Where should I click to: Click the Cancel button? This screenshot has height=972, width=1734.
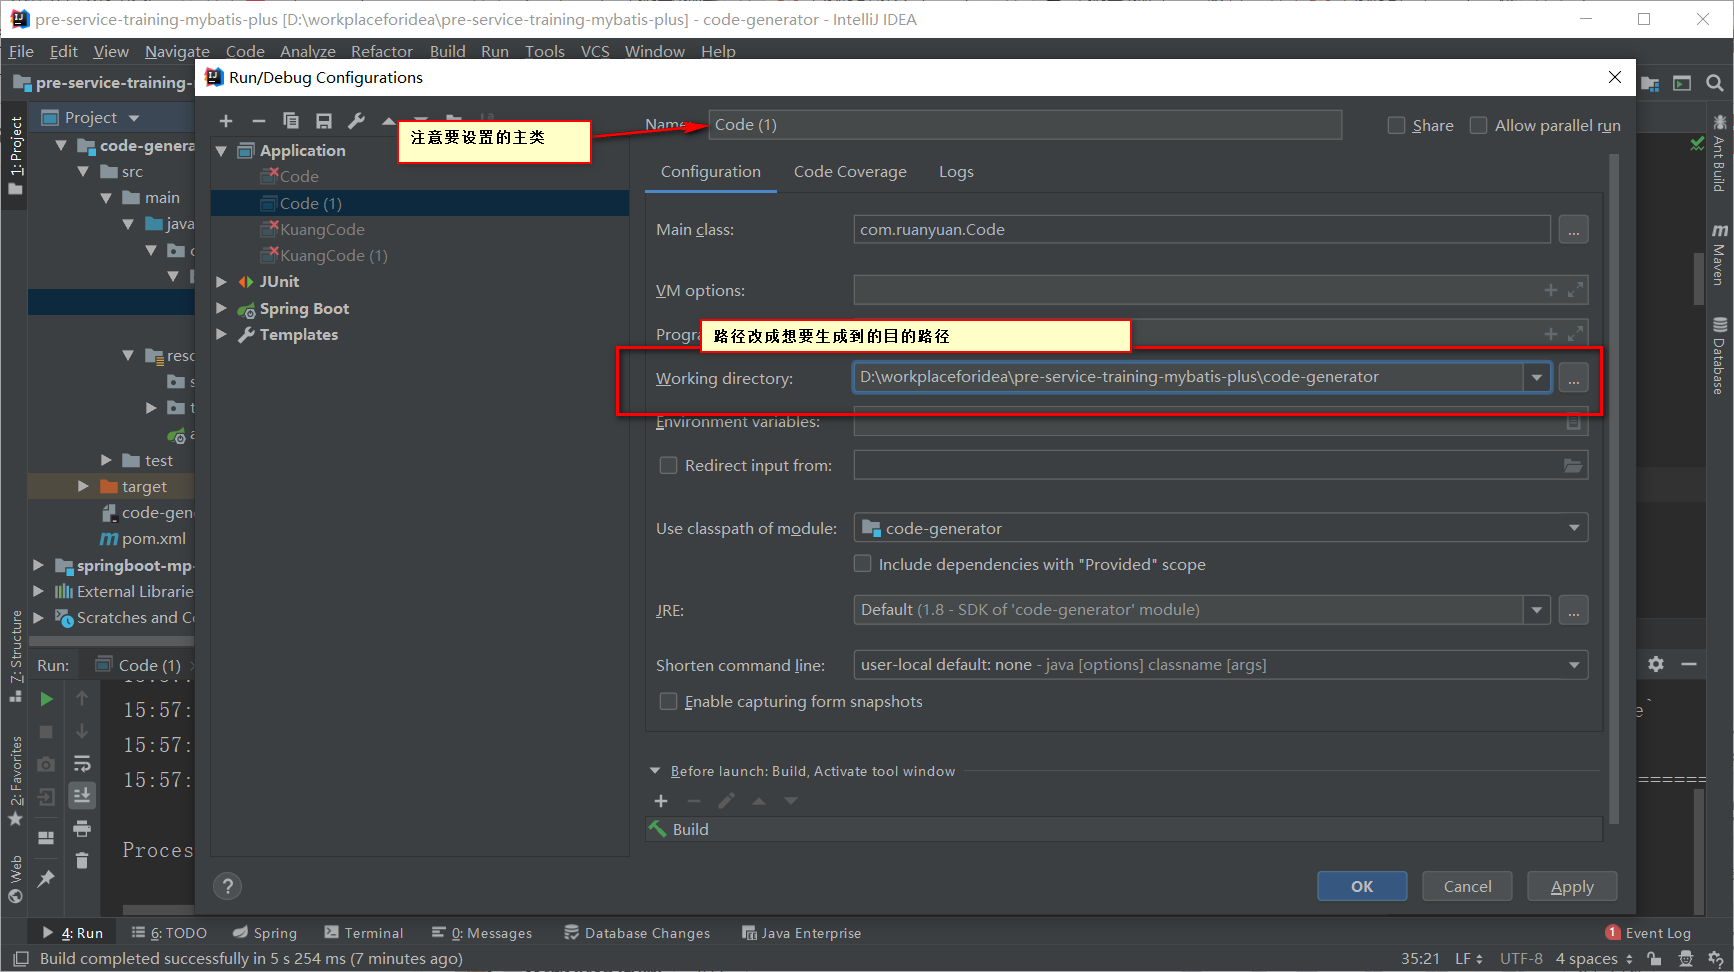click(1467, 886)
